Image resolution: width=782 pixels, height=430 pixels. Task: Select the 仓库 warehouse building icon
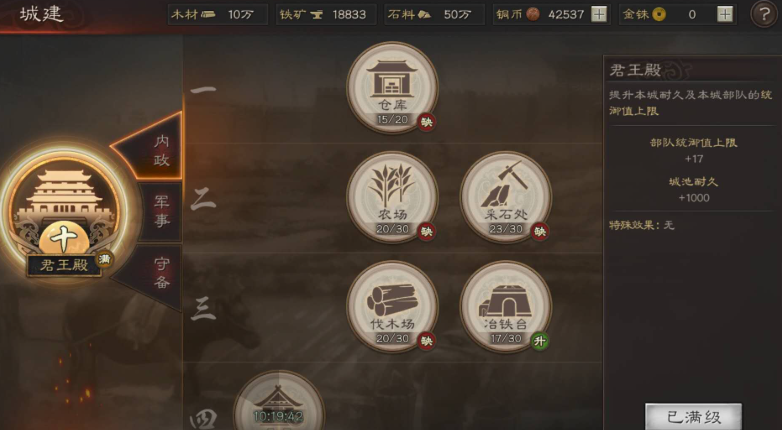tap(392, 87)
